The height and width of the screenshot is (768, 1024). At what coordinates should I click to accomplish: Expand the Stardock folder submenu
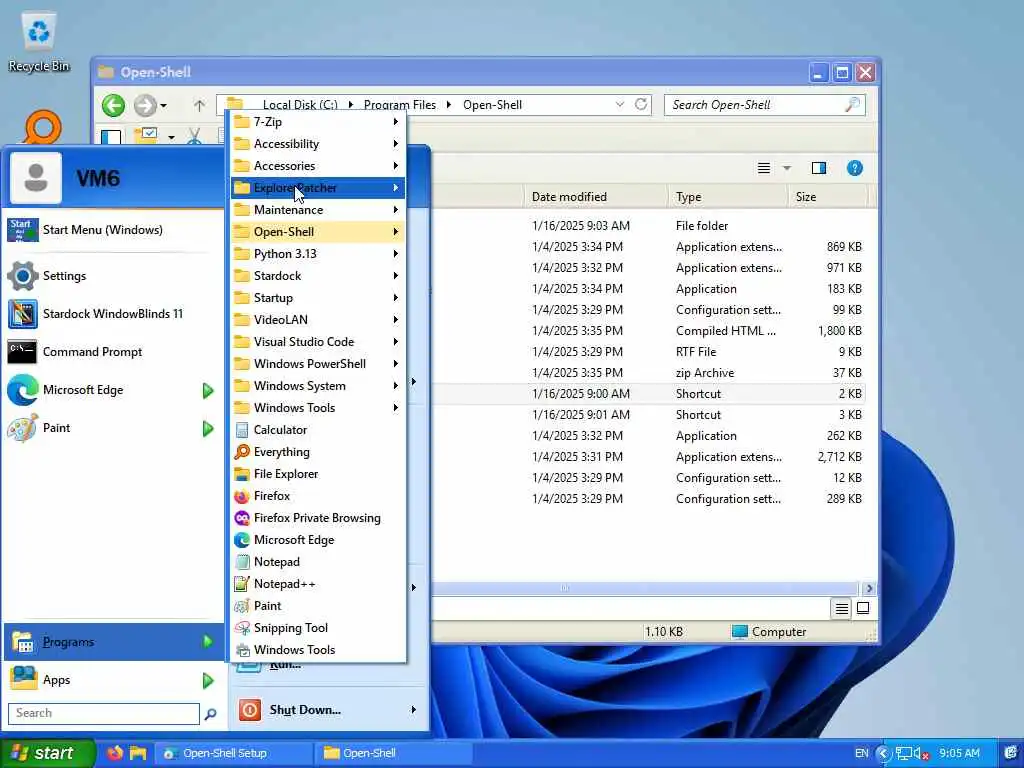318,276
